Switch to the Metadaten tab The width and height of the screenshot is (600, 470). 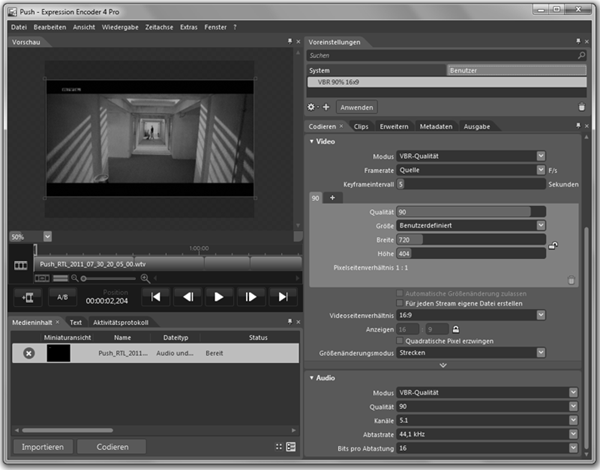[x=436, y=127]
